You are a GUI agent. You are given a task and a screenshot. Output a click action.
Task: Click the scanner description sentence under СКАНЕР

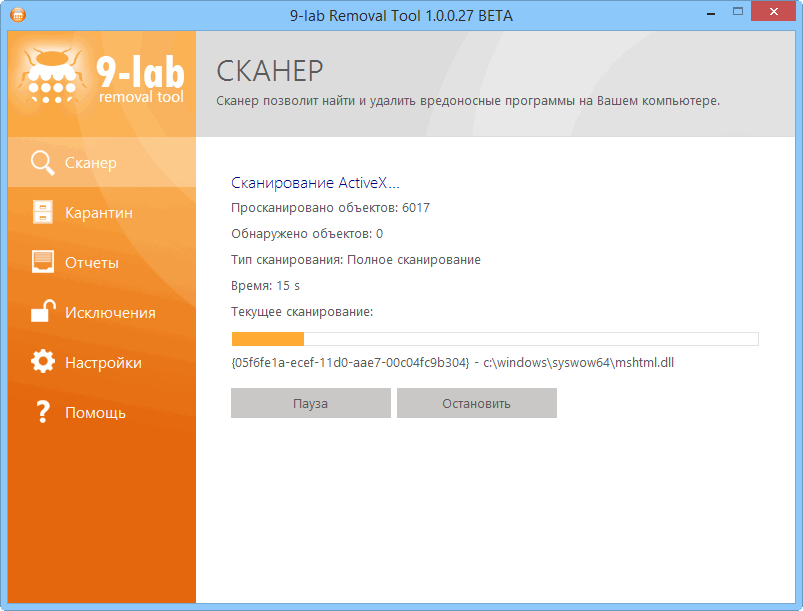(468, 101)
